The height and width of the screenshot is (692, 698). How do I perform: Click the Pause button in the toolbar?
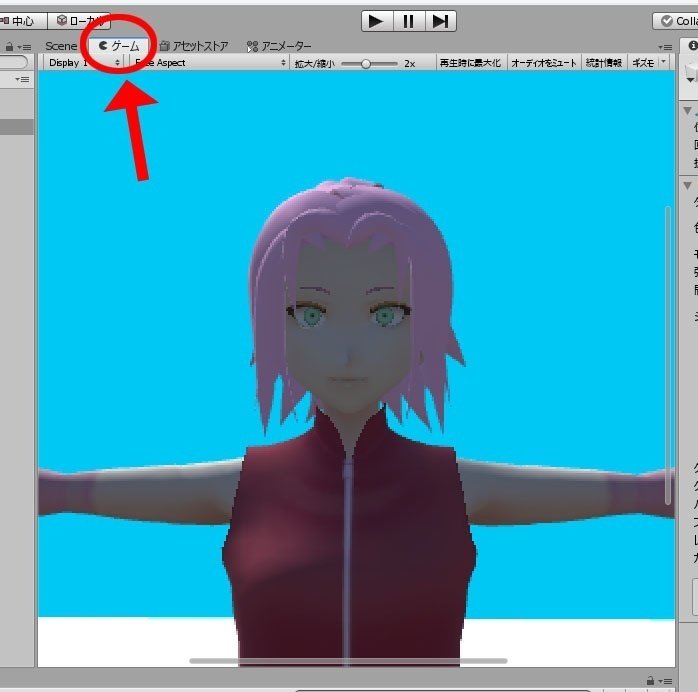[409, 21]
